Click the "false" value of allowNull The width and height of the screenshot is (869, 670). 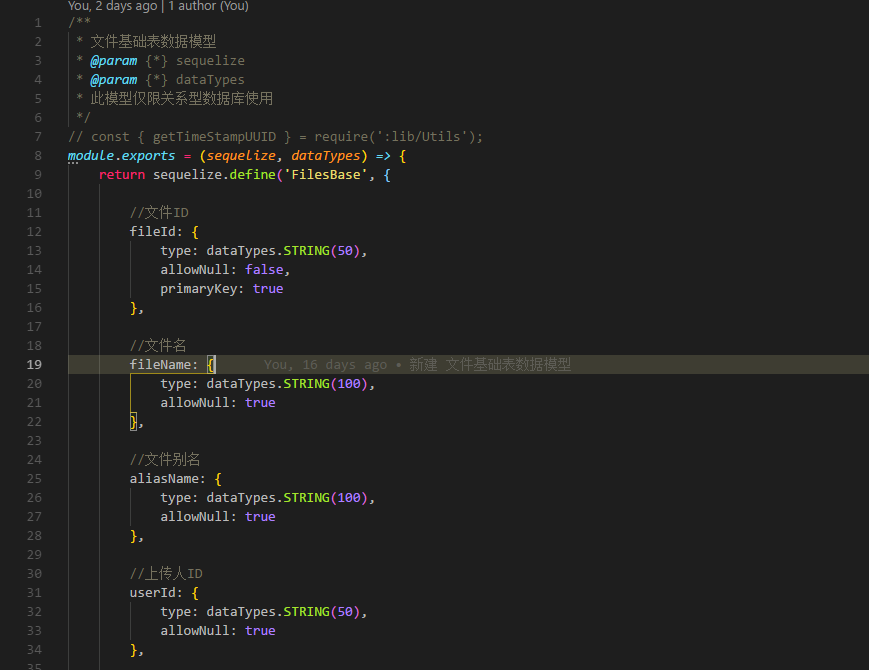[264, 269]
